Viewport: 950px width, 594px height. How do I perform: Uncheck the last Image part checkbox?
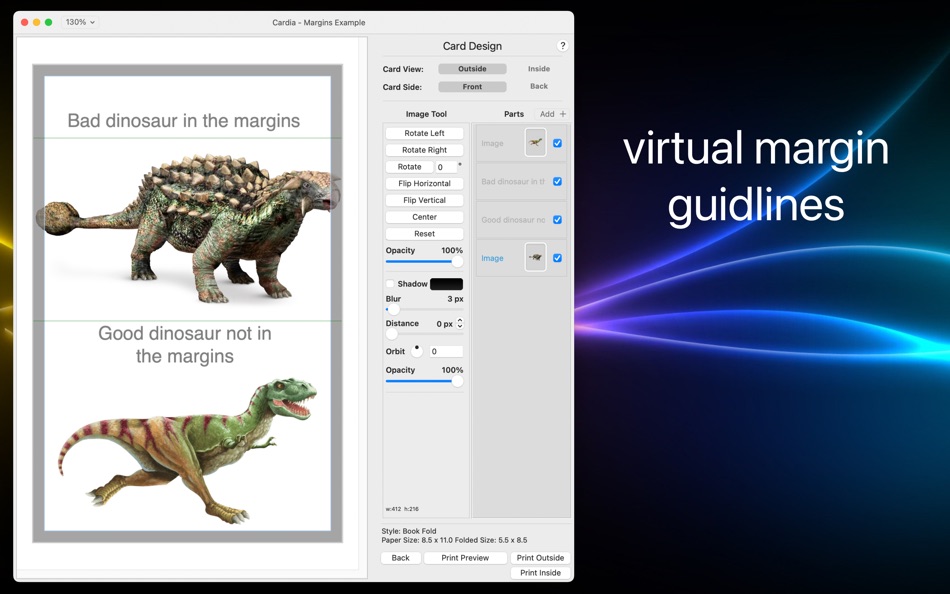[557, 258]
